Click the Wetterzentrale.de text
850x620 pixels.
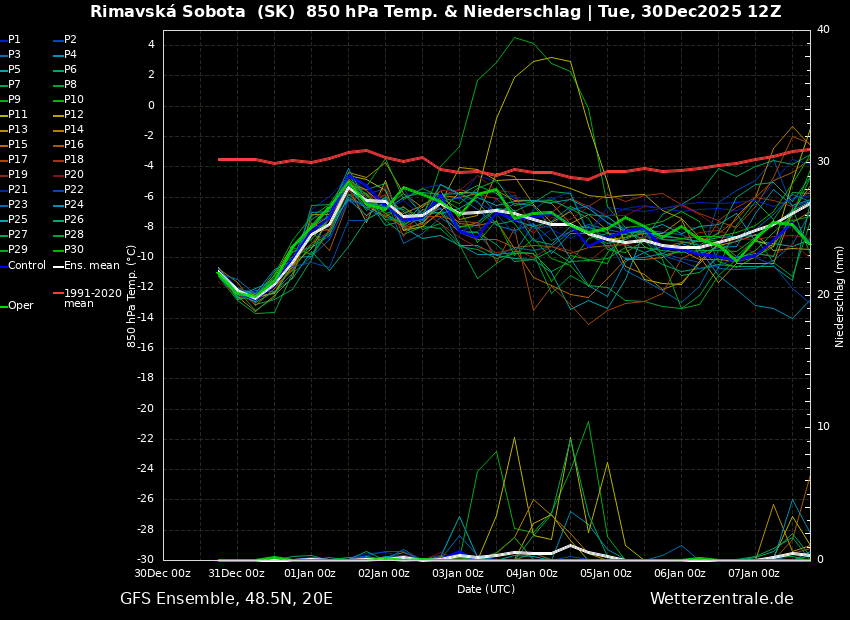[x=721, y=599]
